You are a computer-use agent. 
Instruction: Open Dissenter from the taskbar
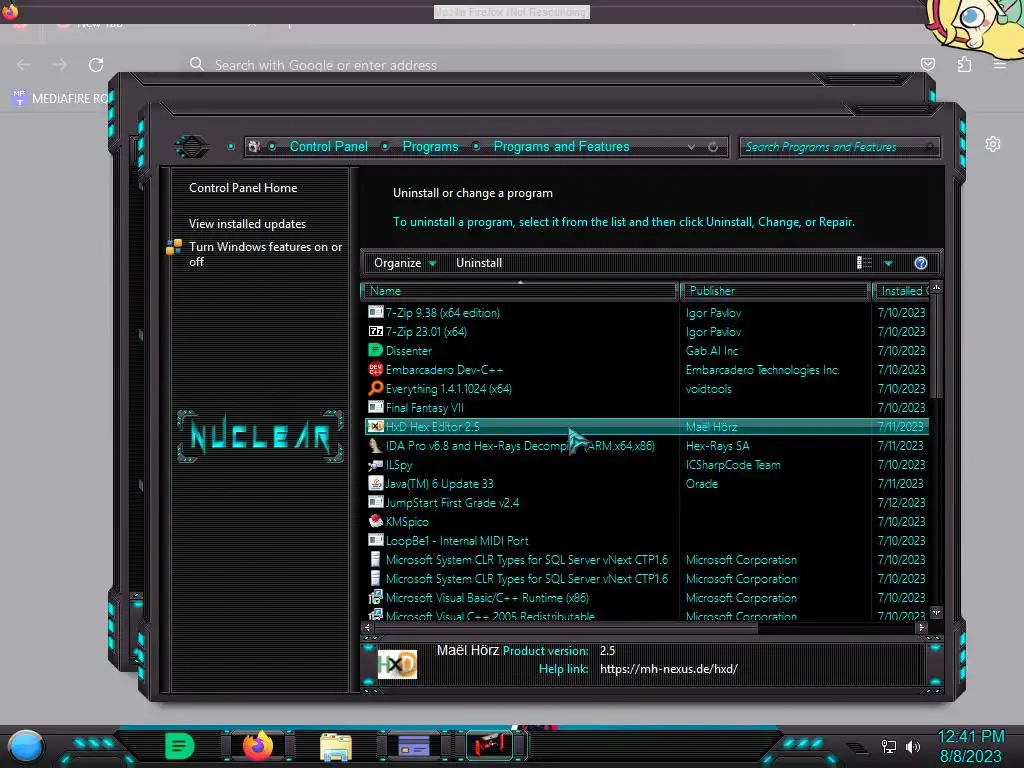tap(179, 746)
